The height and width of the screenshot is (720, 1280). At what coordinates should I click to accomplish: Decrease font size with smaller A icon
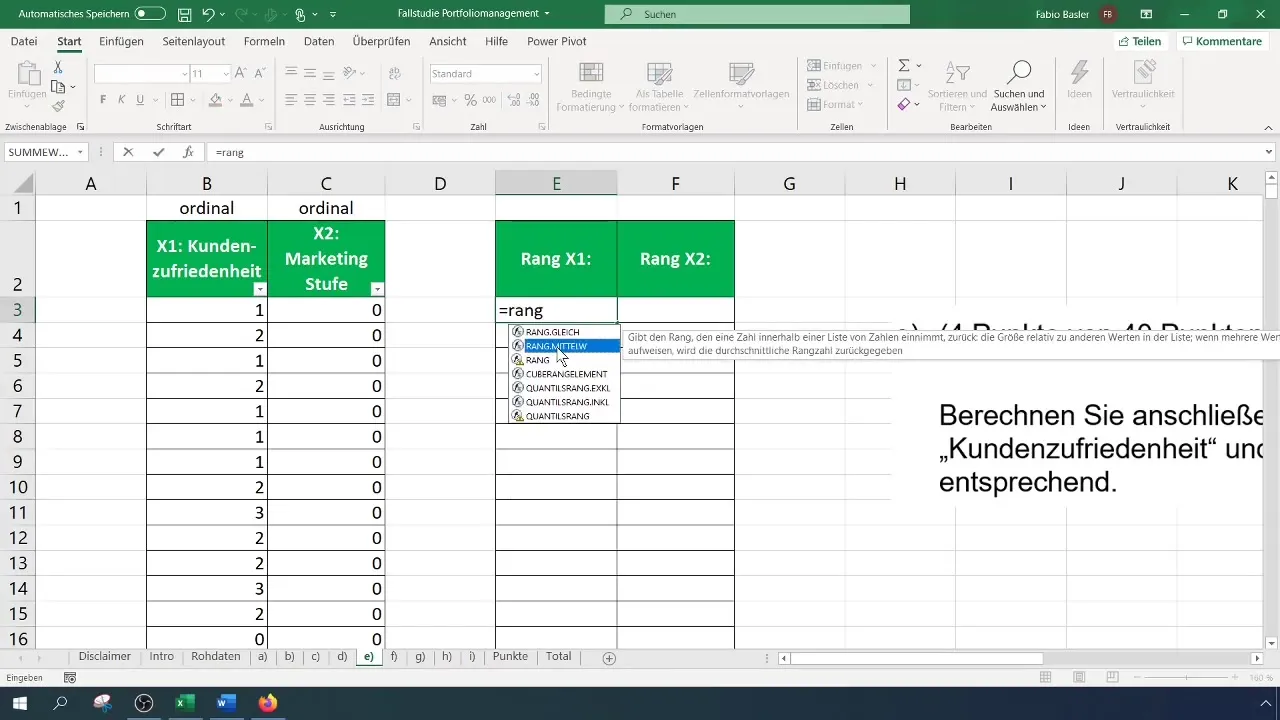(x=261, y=73)
